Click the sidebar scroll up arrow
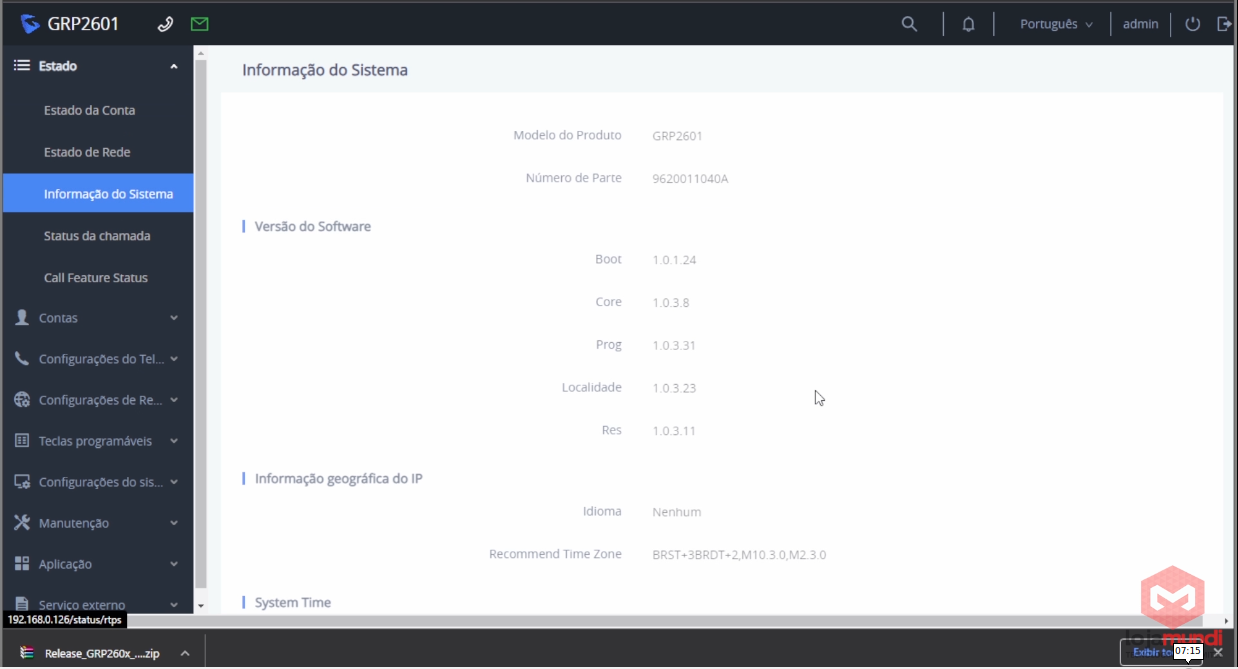1238x669 pixels. (x=200, y=52)
